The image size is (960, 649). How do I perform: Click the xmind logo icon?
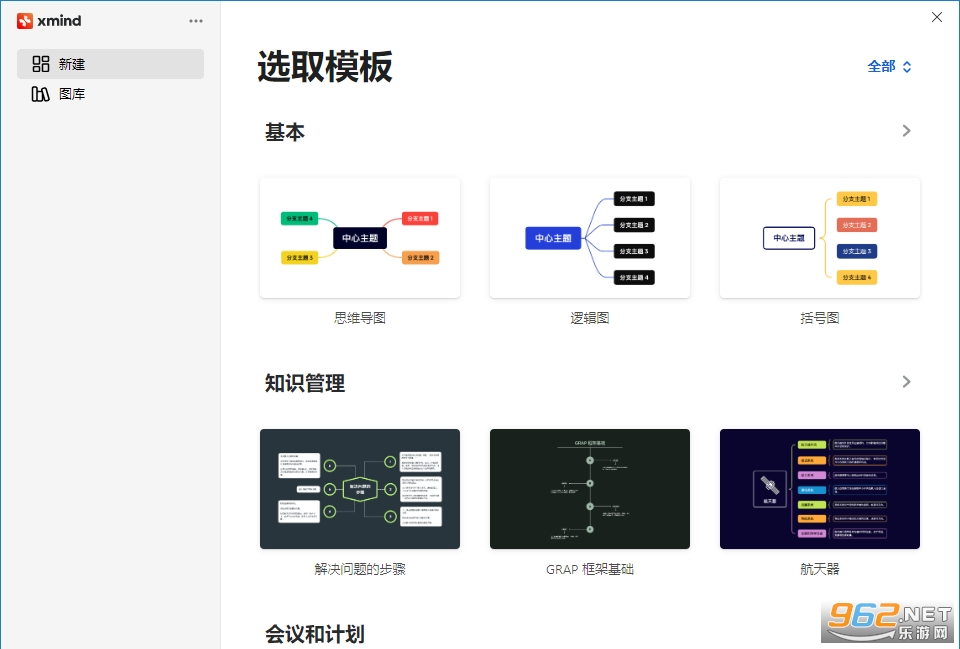pyautogui.click(x=24, y=21)
